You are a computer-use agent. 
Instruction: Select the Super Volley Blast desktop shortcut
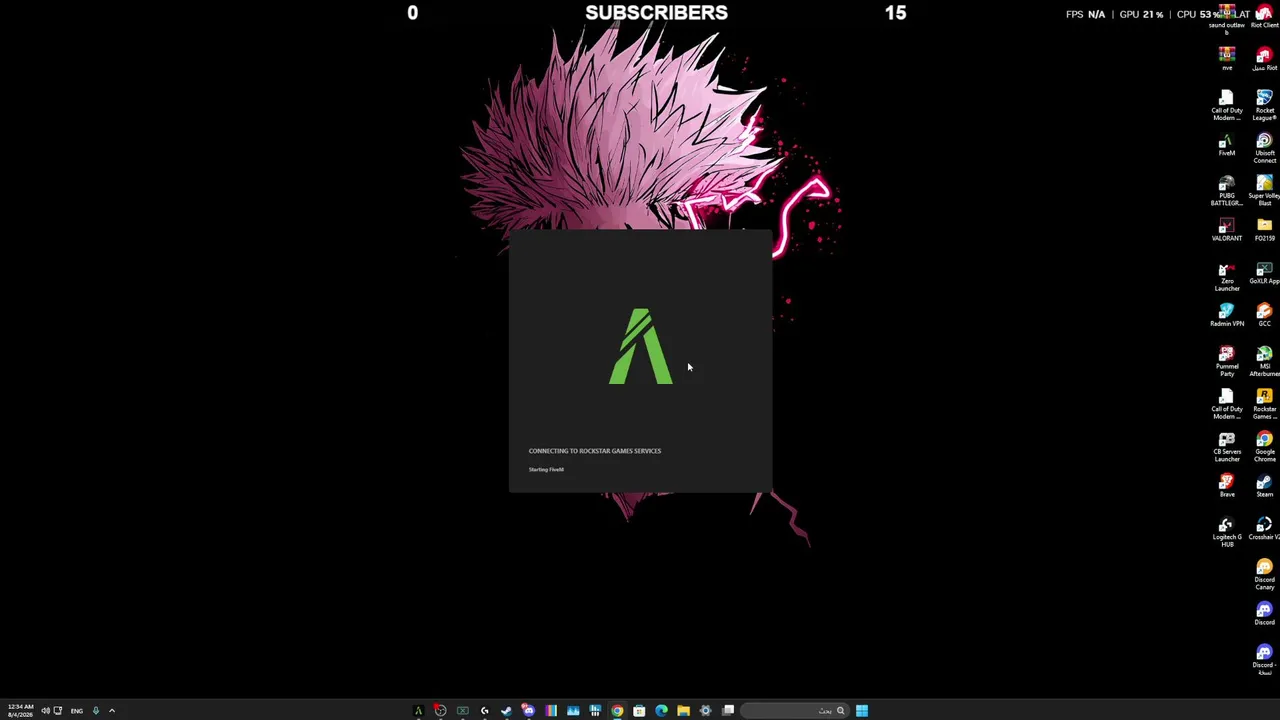point(1265,191)
